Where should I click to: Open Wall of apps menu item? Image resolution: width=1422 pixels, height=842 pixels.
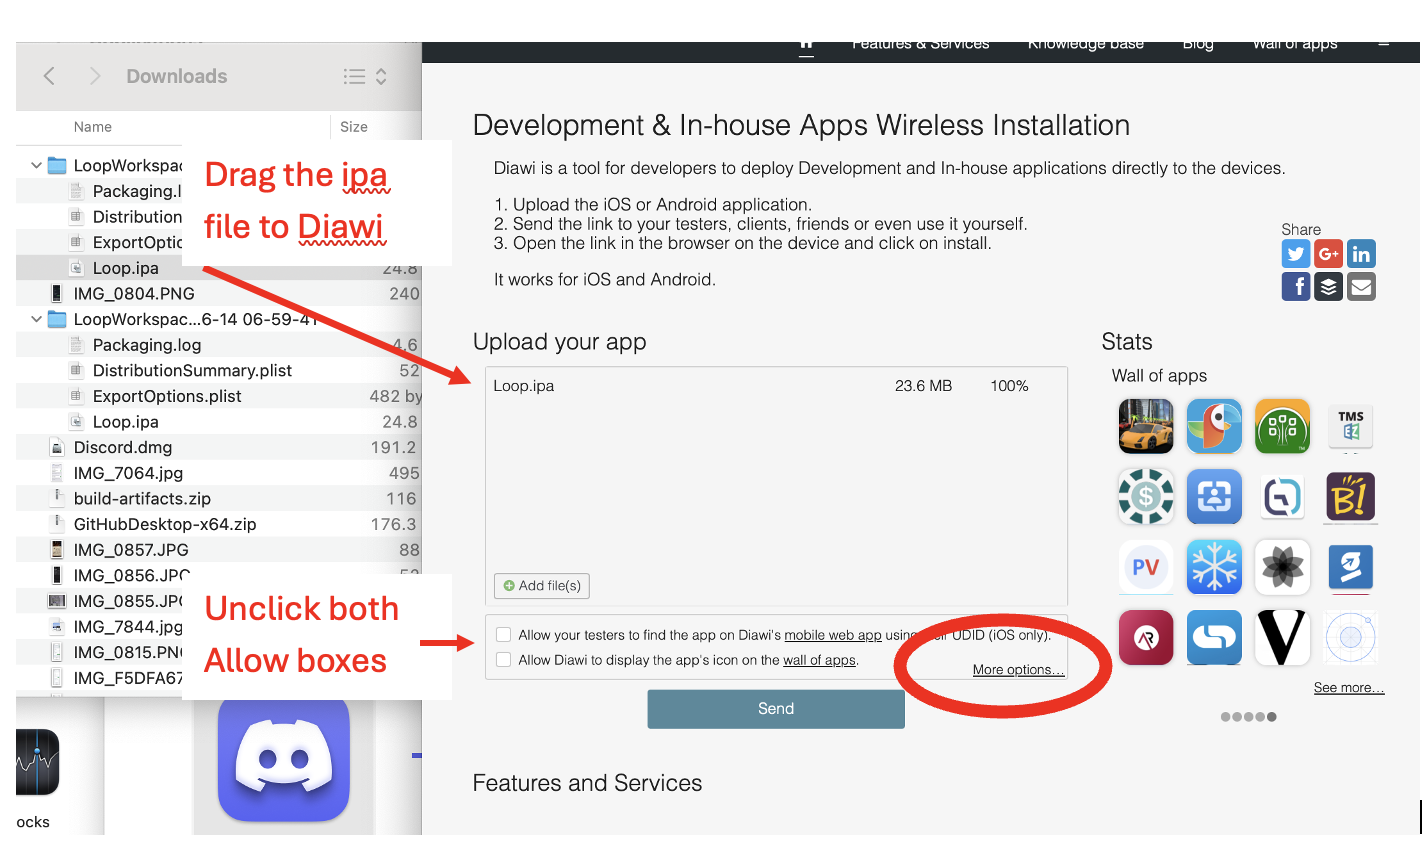[x=1295, y=45]
